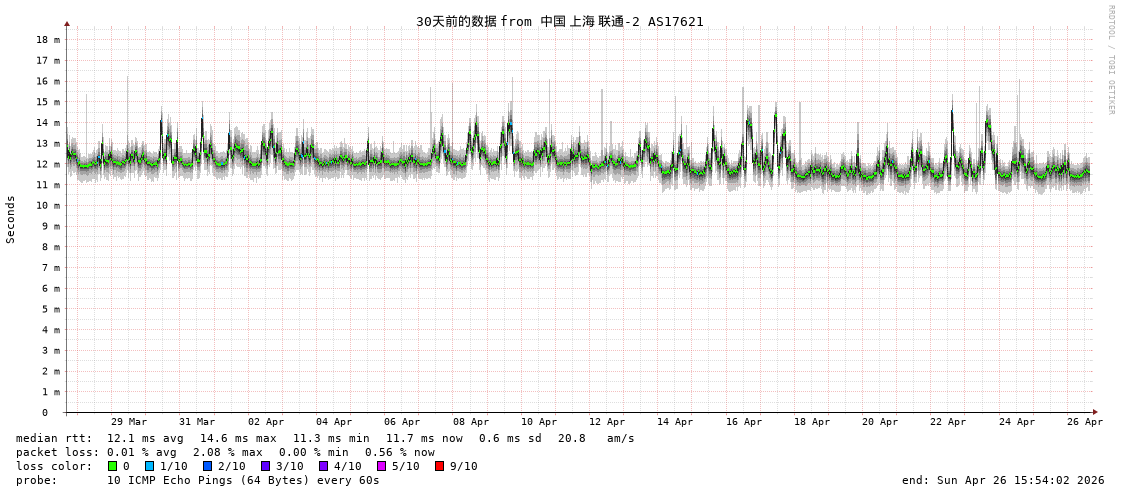Select the red 9/10 loss color swatch
The image size is (1121, 494).
(439, 466)
